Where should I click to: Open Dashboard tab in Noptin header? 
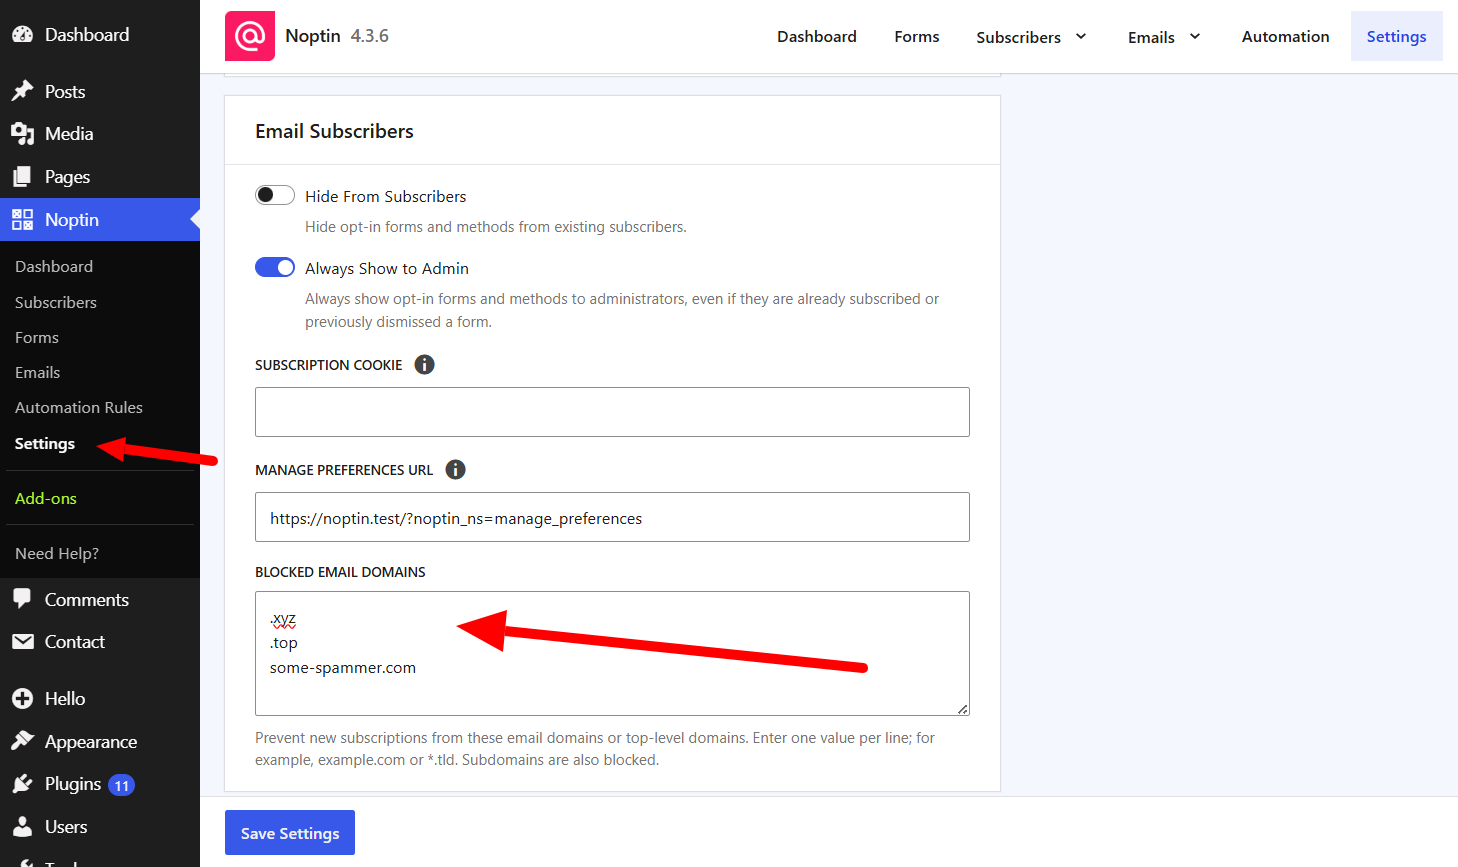817,36
